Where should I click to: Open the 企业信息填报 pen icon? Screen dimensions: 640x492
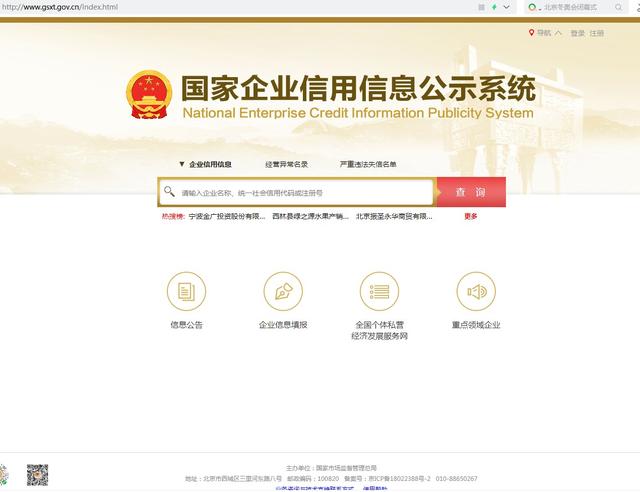tap(283, 292)
